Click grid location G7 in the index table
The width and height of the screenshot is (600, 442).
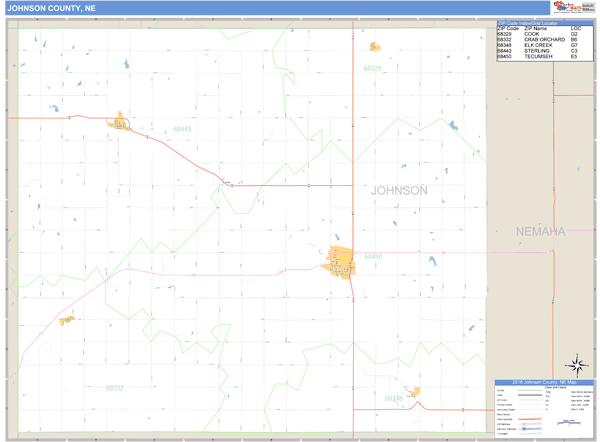point(574,45)
